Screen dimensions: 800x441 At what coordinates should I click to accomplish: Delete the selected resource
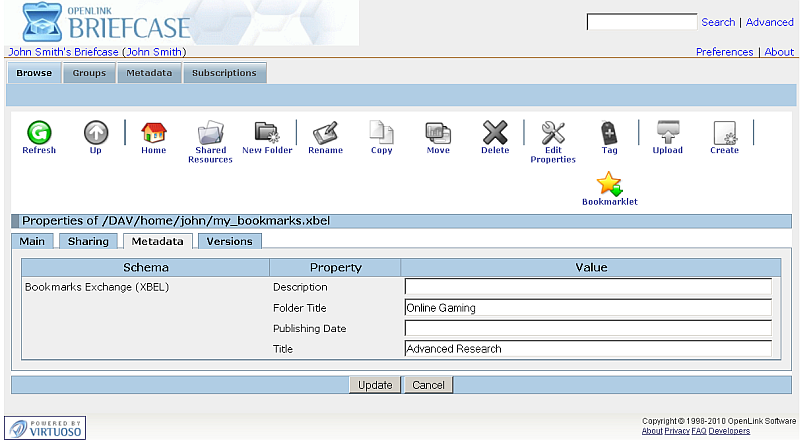coord(495,133)
